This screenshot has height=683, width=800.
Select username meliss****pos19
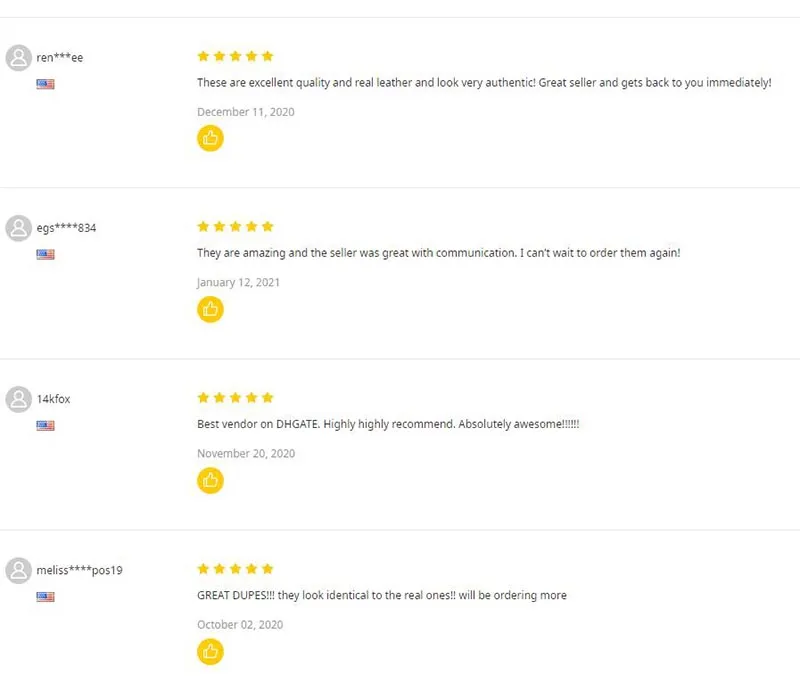pyautogui.click(x=80, y=570)
